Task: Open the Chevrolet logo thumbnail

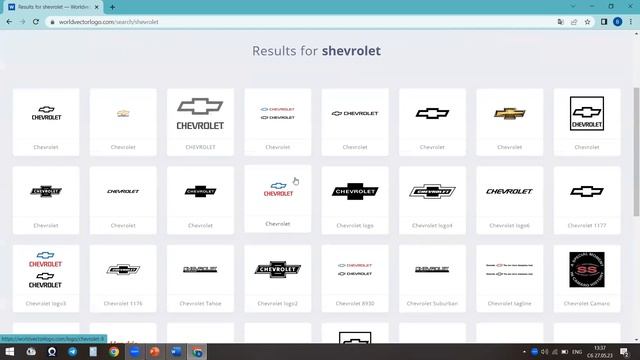Action: click(x=355, y=191)
